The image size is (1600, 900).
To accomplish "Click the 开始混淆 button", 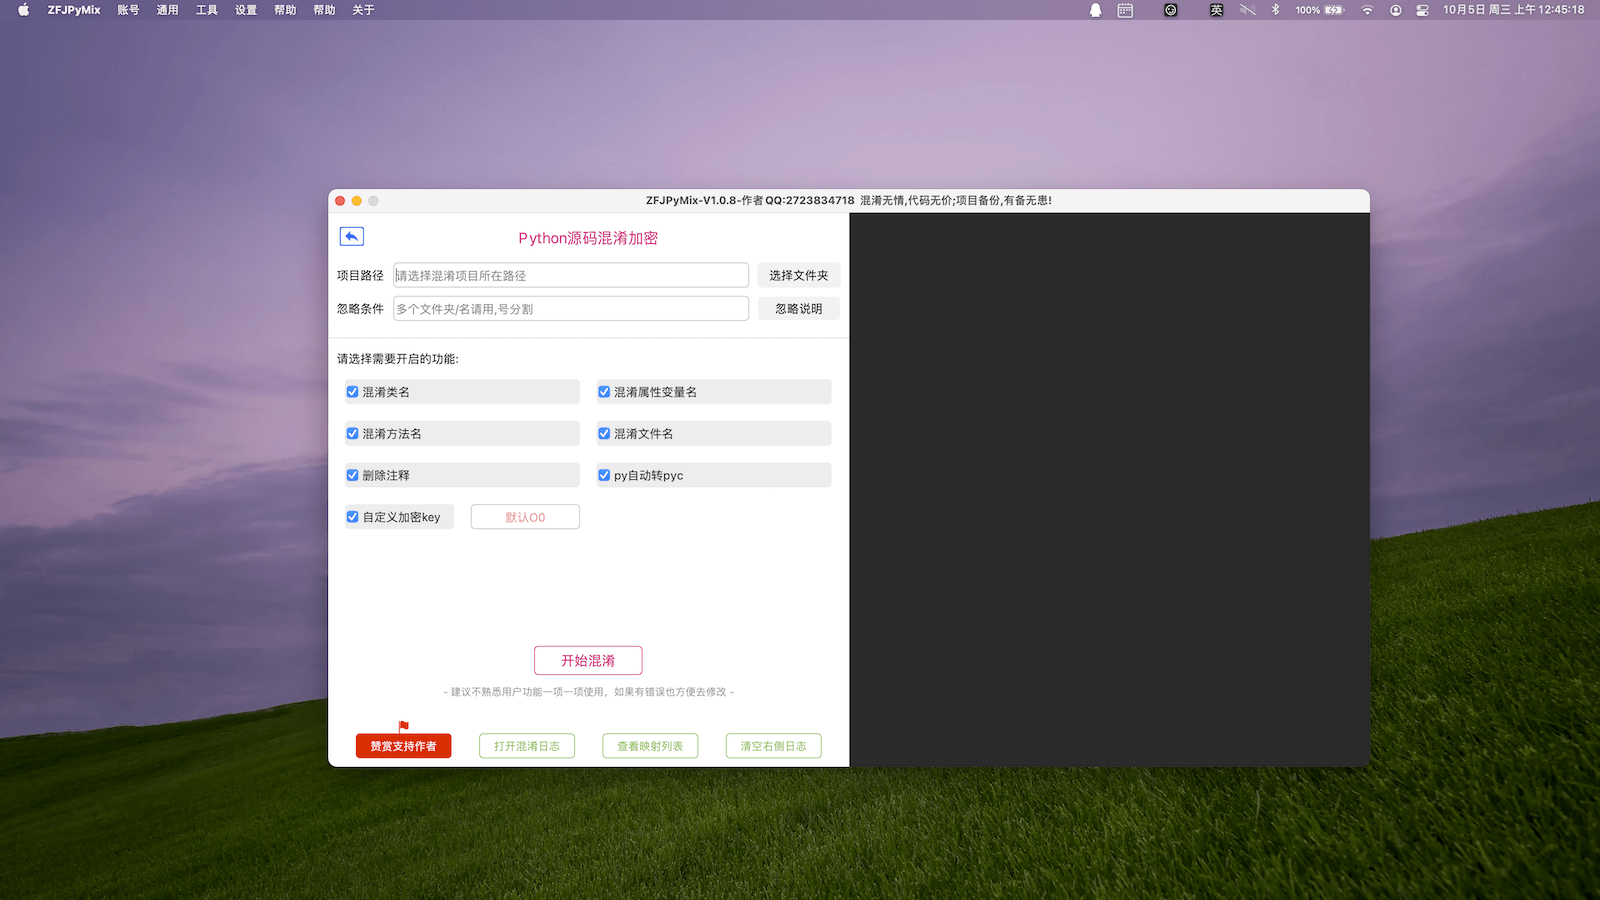I will [x=588, y=661].
